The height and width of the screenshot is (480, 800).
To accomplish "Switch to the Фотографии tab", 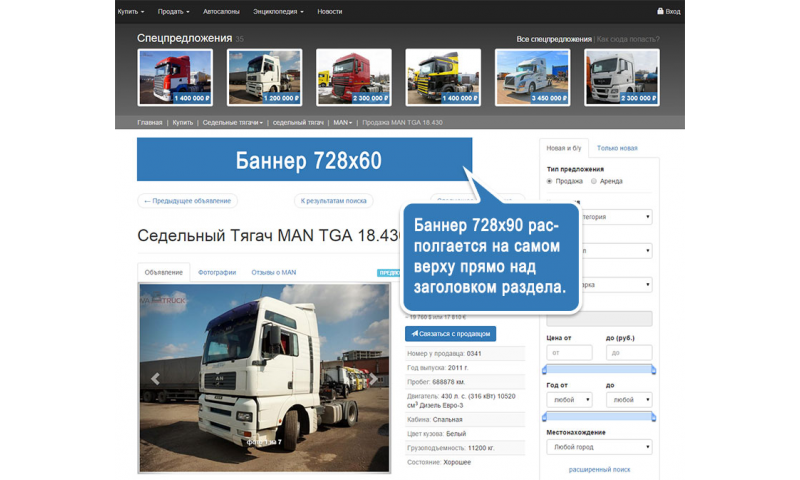I will coord(217,272).
